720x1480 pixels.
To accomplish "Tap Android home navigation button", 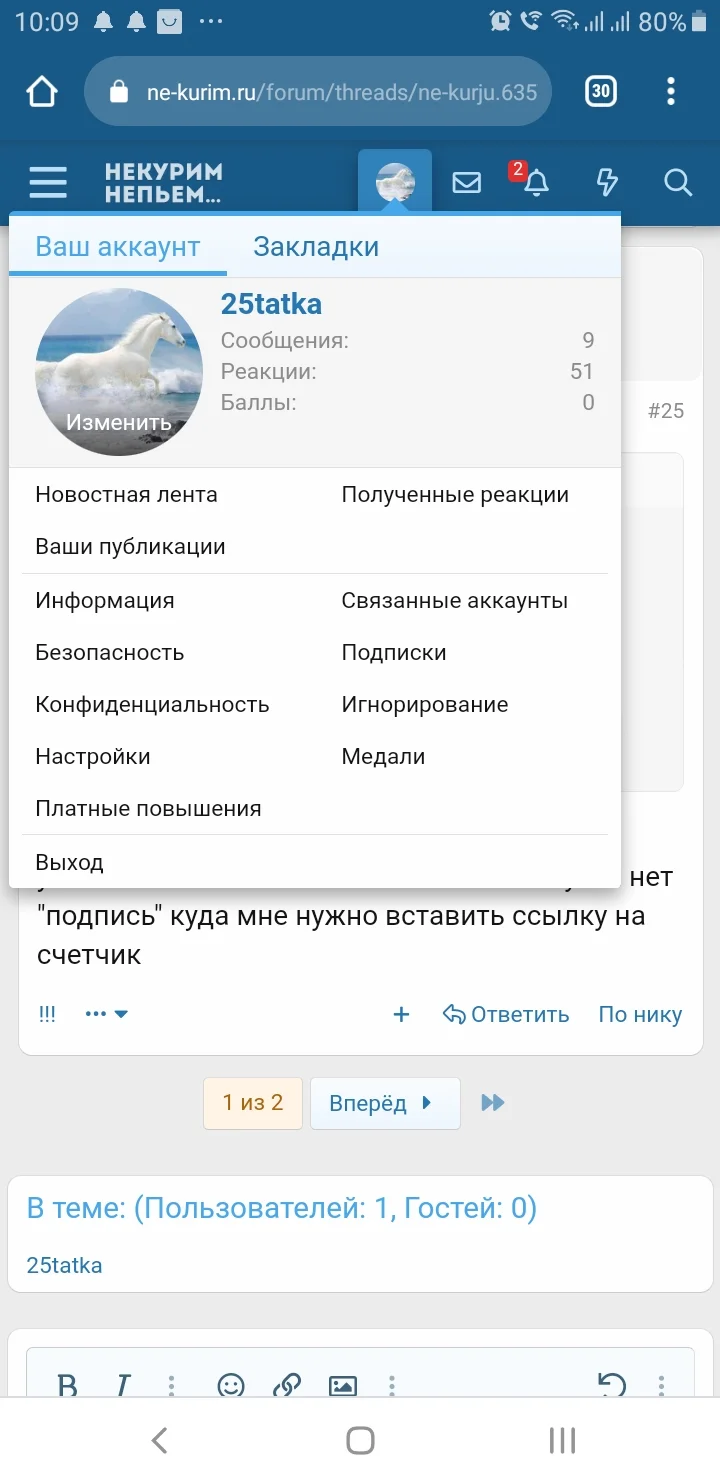I will 360,1440.
